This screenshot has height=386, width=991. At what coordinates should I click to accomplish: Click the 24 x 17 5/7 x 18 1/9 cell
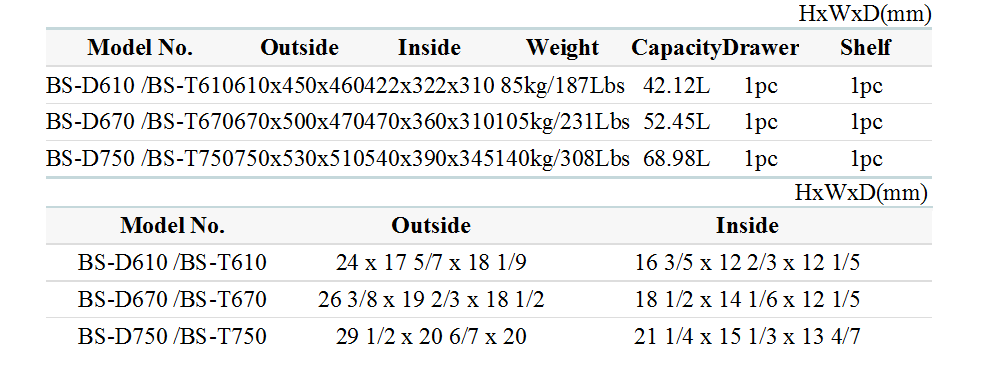[431, 262]
